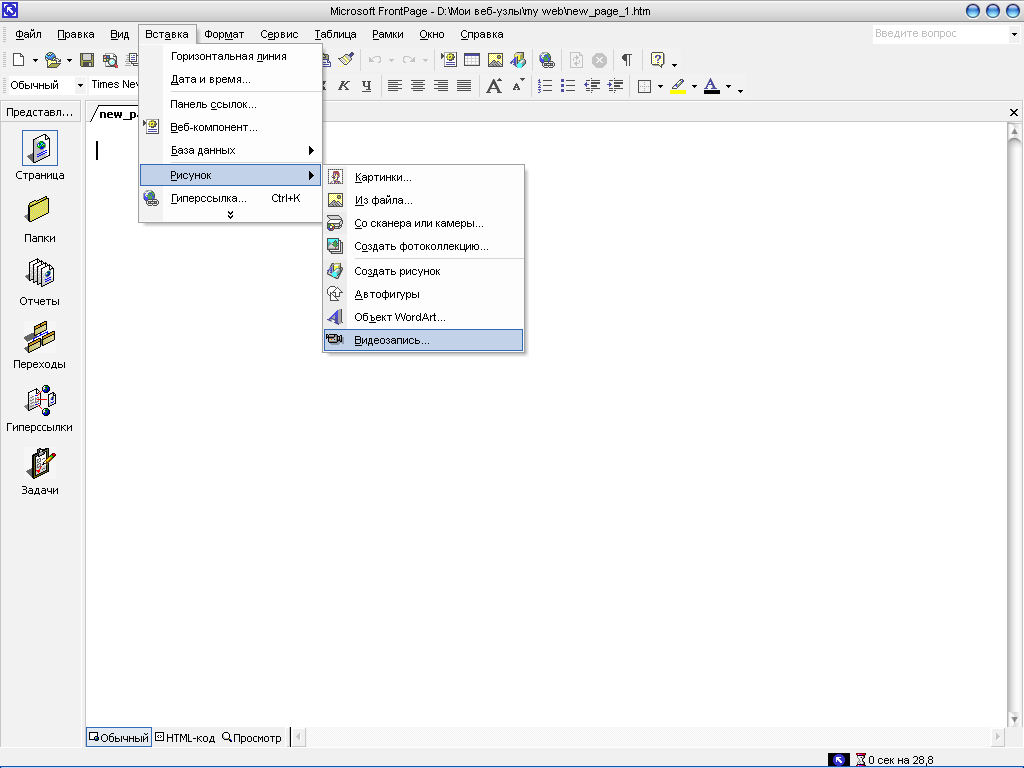The width and height of the screenshot is (1024, 768).
Task: Open Страница view in sidebar
Action: (40, 155)
